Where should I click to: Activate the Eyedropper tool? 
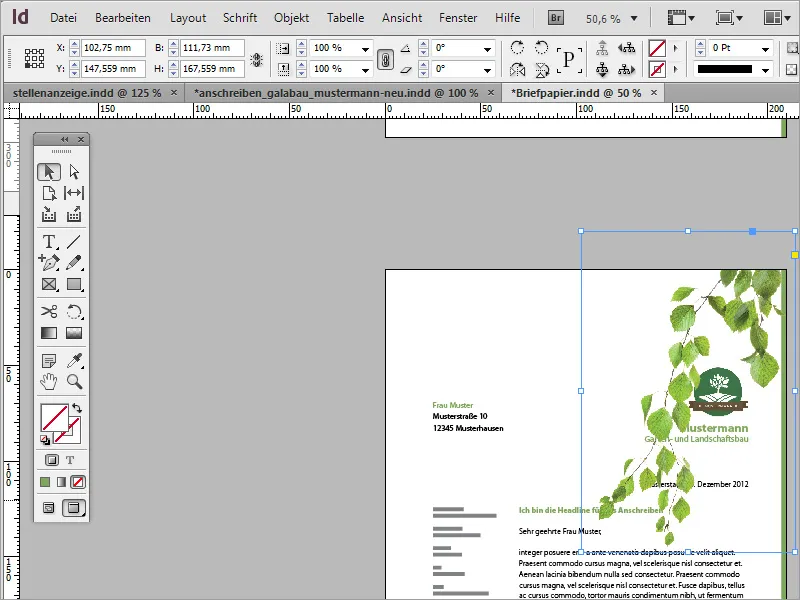74,361
